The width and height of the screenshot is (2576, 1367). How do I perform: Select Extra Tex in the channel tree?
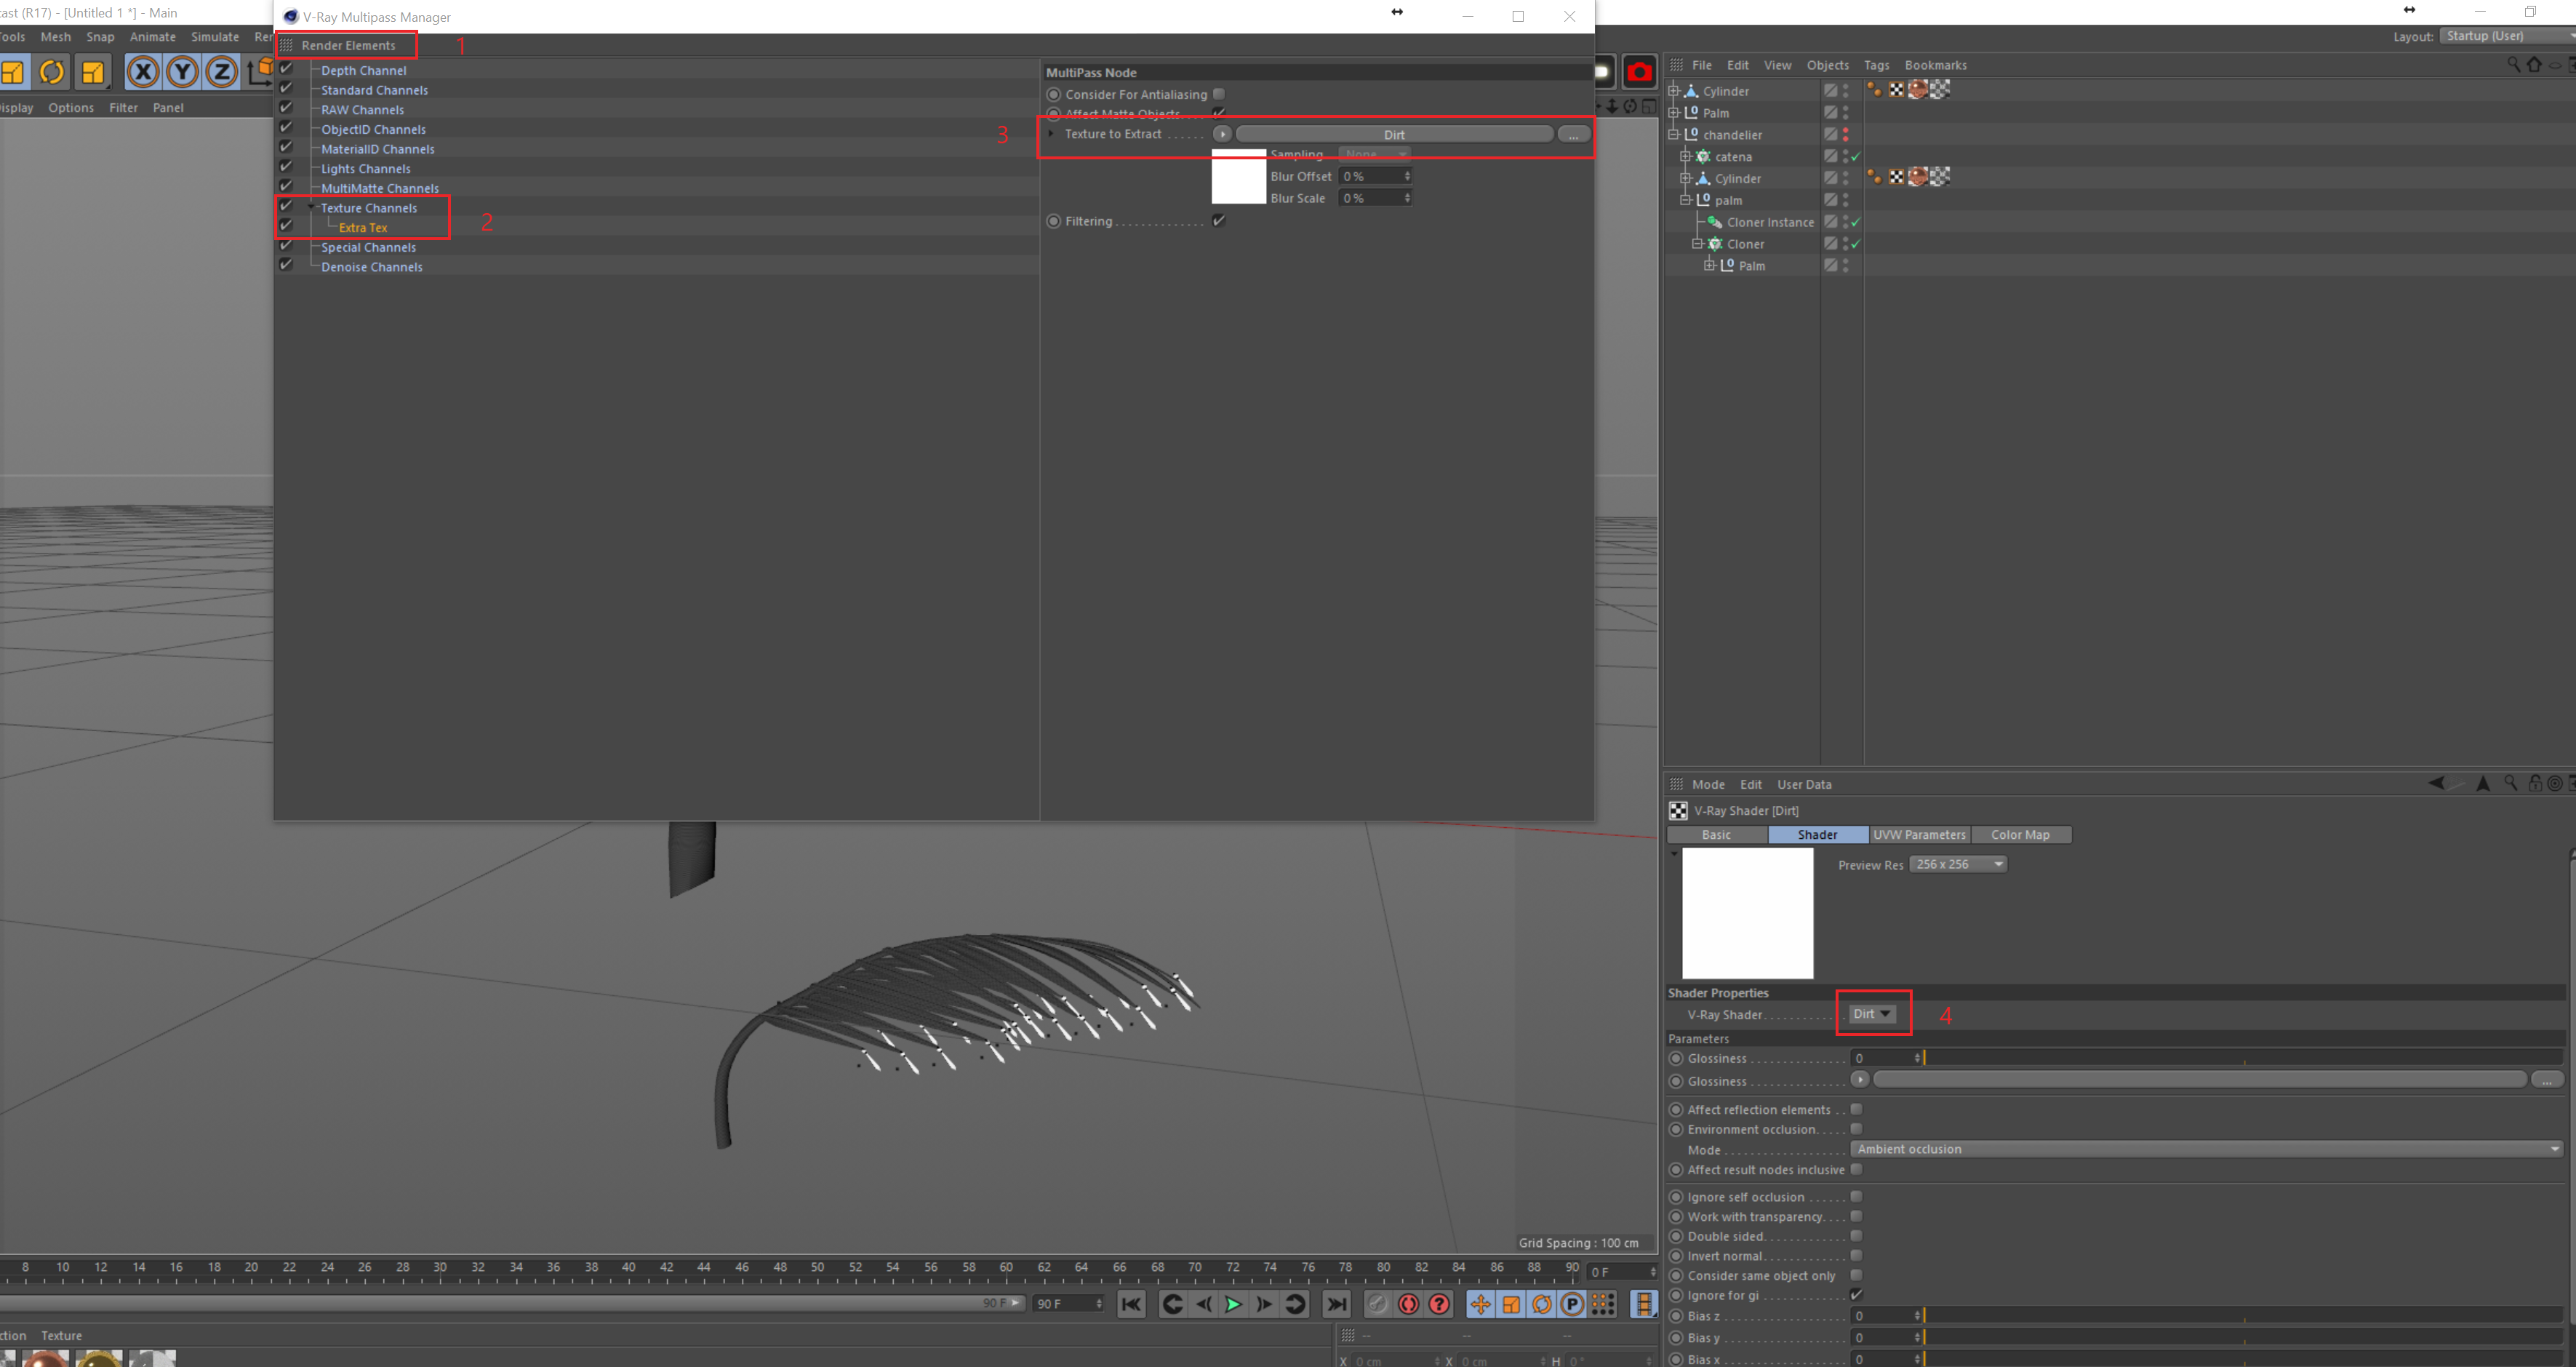tap(362, 228)
